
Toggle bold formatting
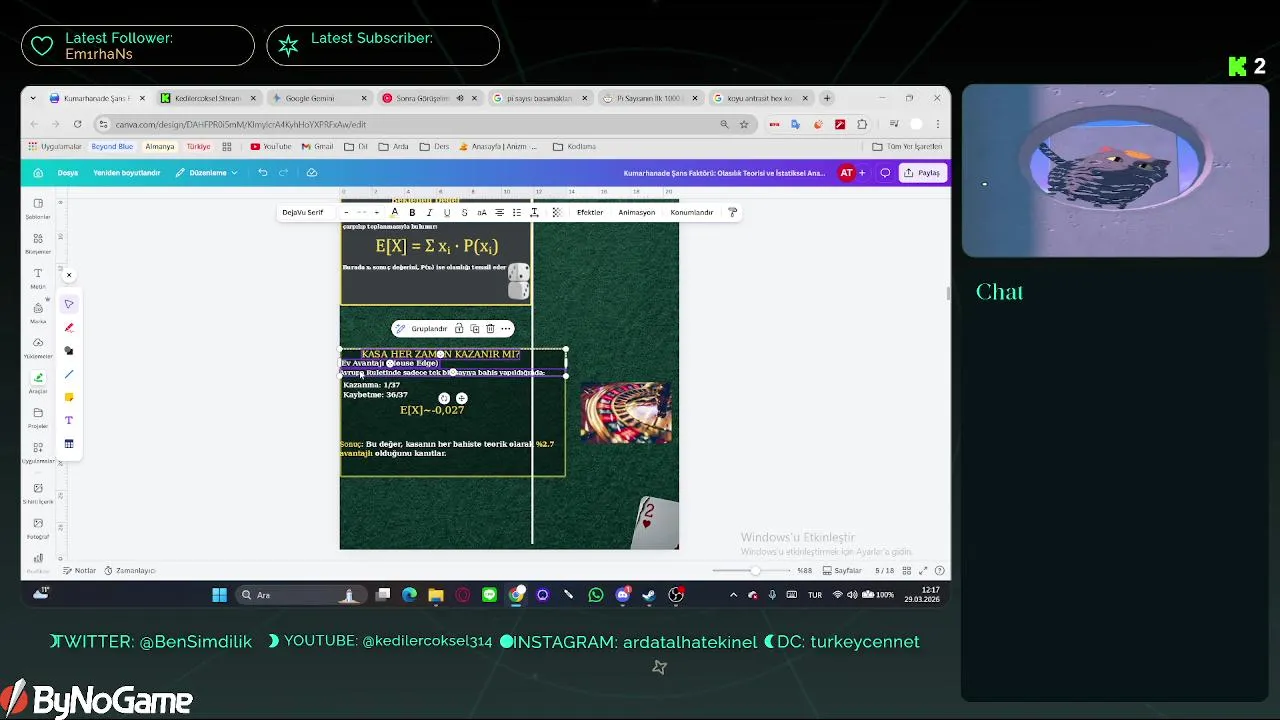[x=412, y=212]
